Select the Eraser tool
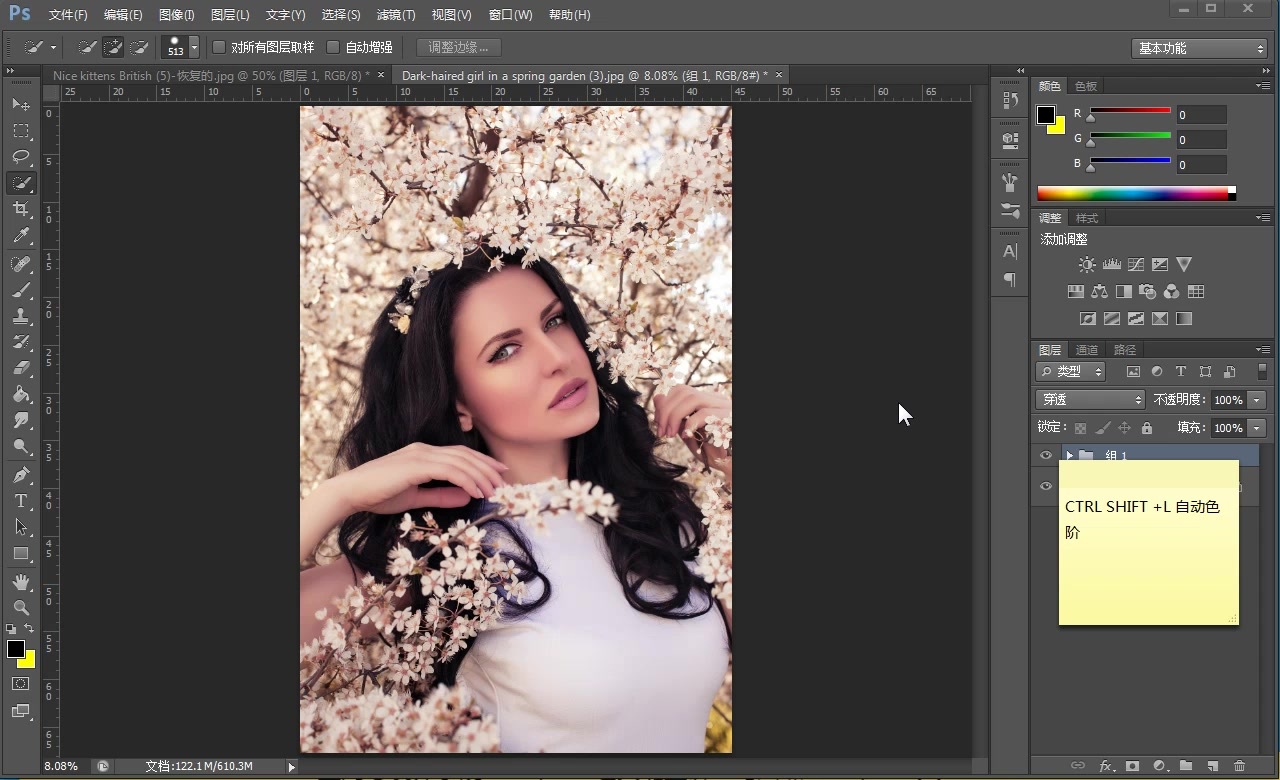The image size is (1280, 780). coord(21,368)
